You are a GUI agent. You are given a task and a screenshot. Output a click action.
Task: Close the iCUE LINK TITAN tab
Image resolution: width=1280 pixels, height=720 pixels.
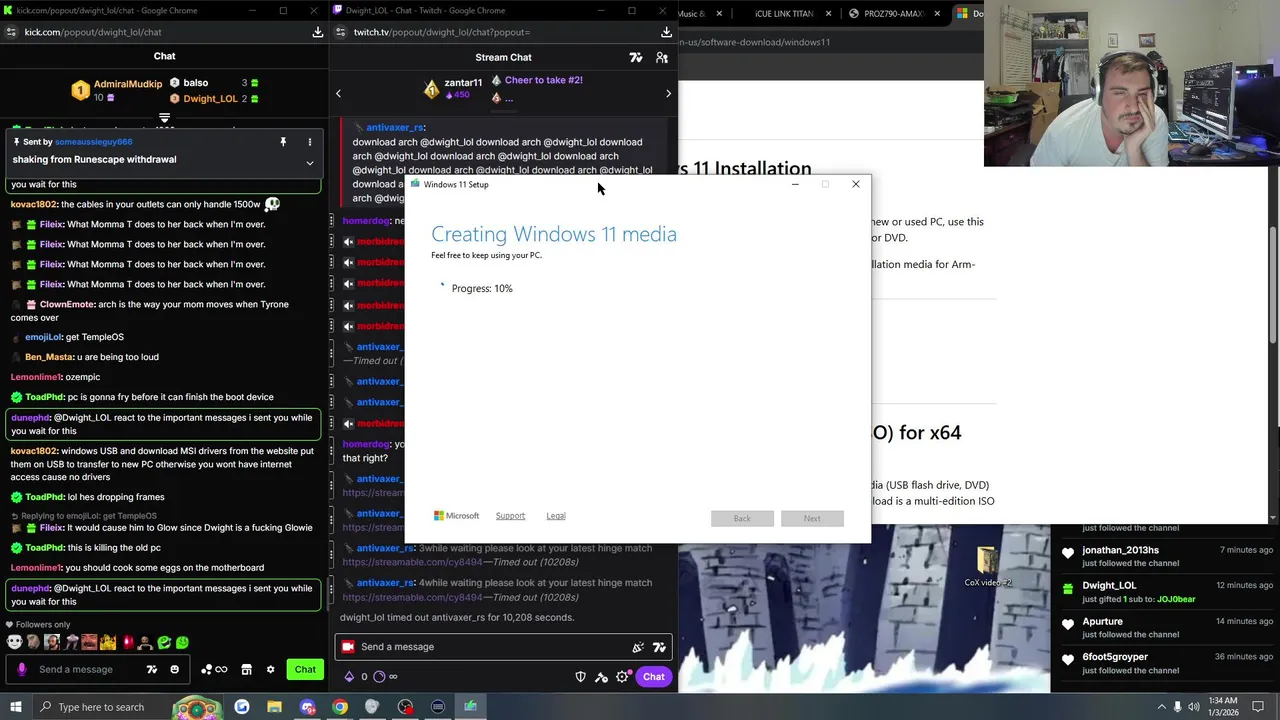828,14
